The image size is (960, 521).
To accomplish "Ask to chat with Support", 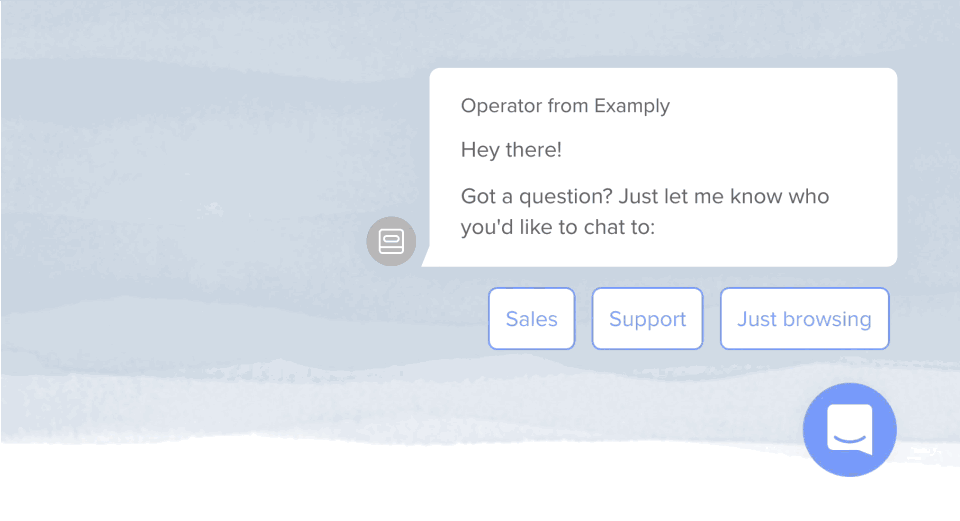I will coord(647,318).
